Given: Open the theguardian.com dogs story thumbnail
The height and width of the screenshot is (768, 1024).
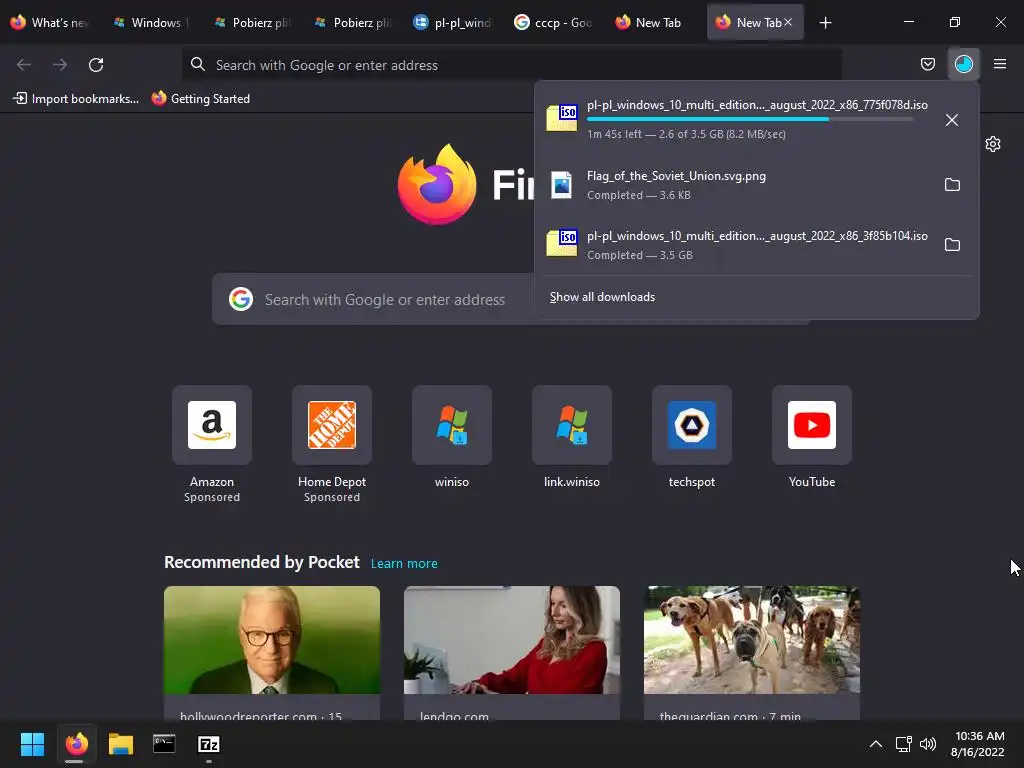Looking at the screenshot, I should [x=752, y=640].
